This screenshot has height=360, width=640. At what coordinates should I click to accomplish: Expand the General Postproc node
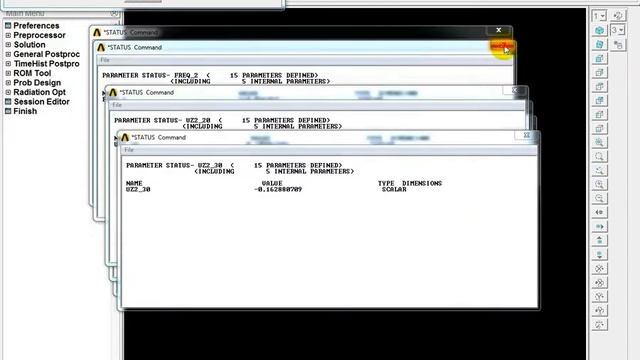click(8, 54)
